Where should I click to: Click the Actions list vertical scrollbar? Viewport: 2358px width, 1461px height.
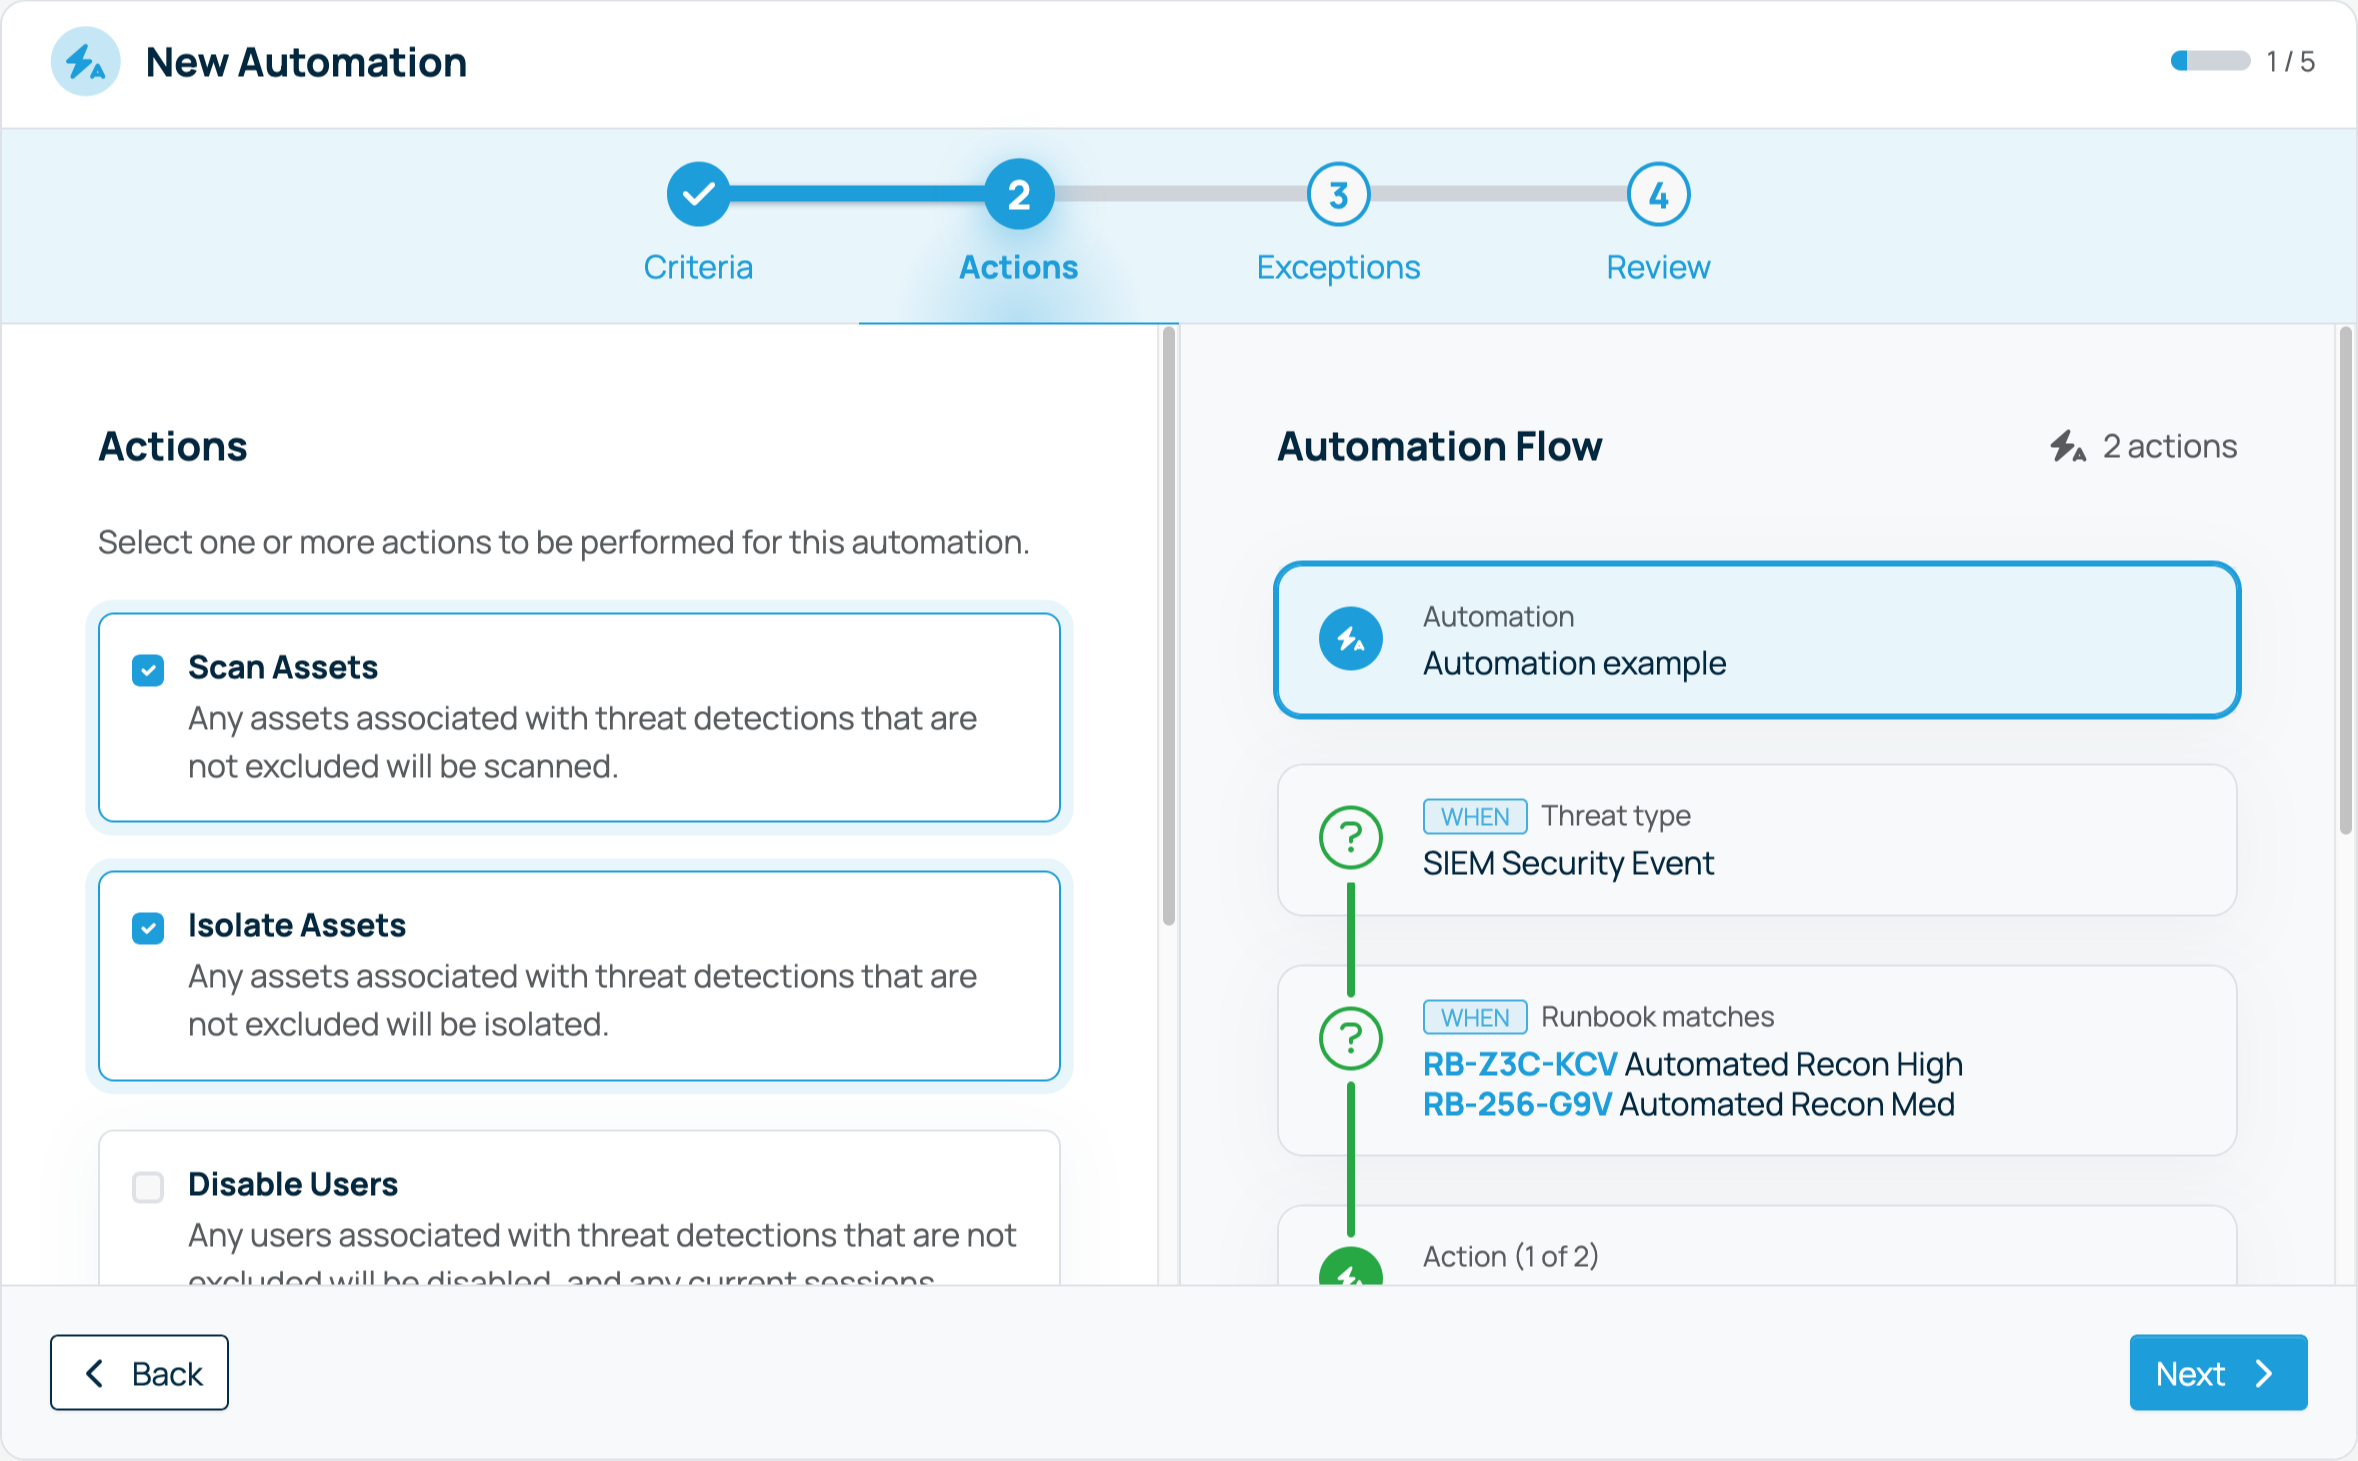[1168, 627]
